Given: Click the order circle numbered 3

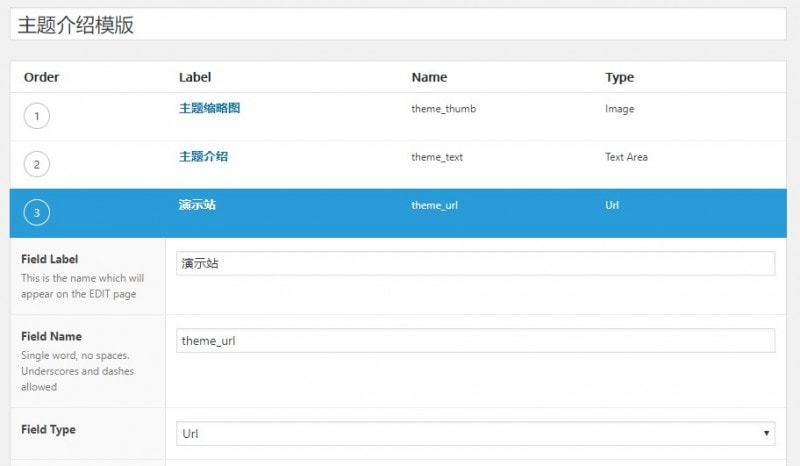Looking at the screenshot, I should (x=37, y=213).
